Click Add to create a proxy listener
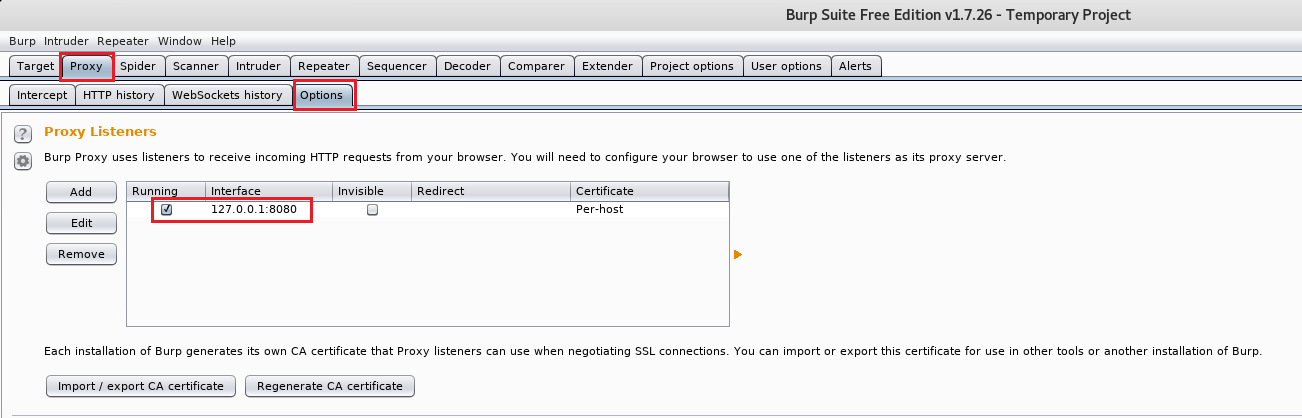1302x418 pixels. click(81, 192)
